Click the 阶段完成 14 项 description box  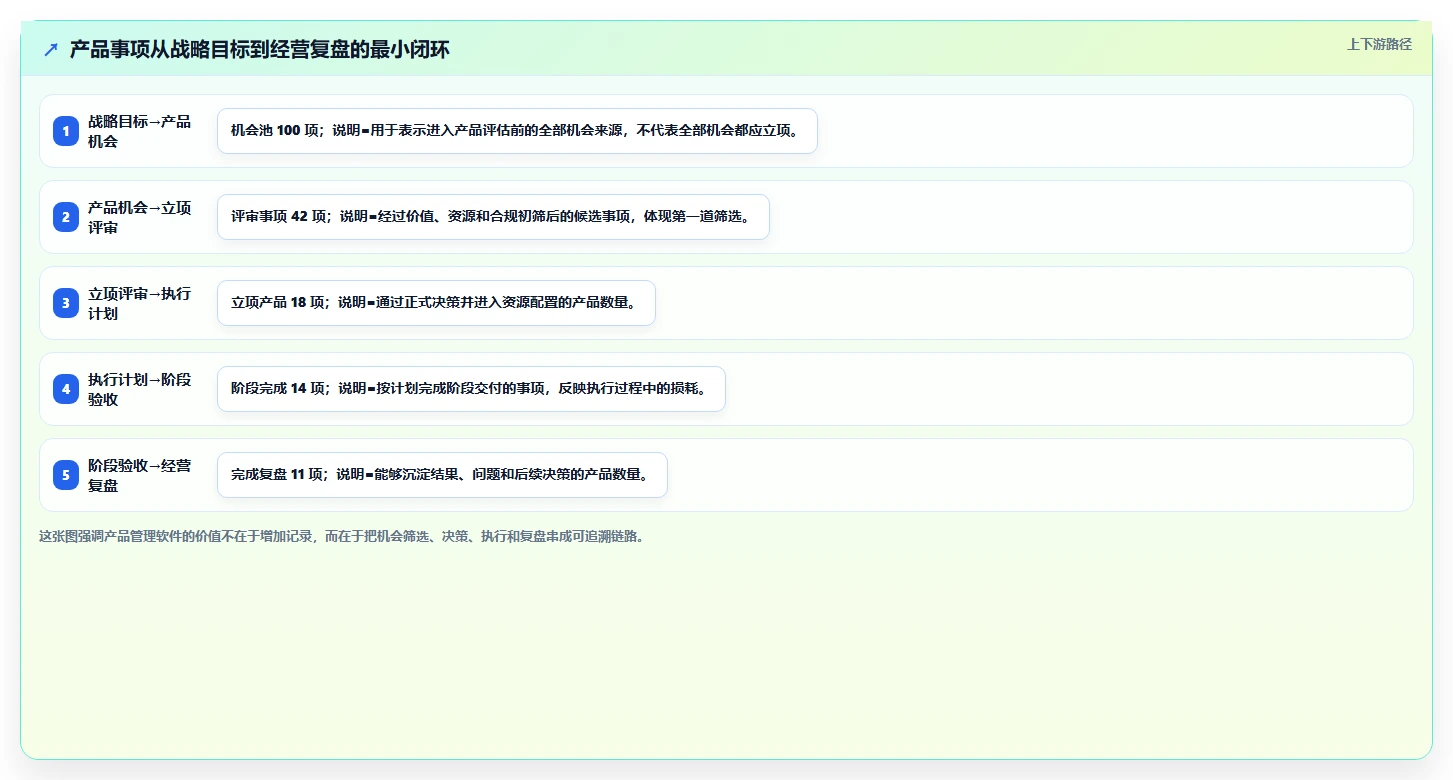coord(471,389)
